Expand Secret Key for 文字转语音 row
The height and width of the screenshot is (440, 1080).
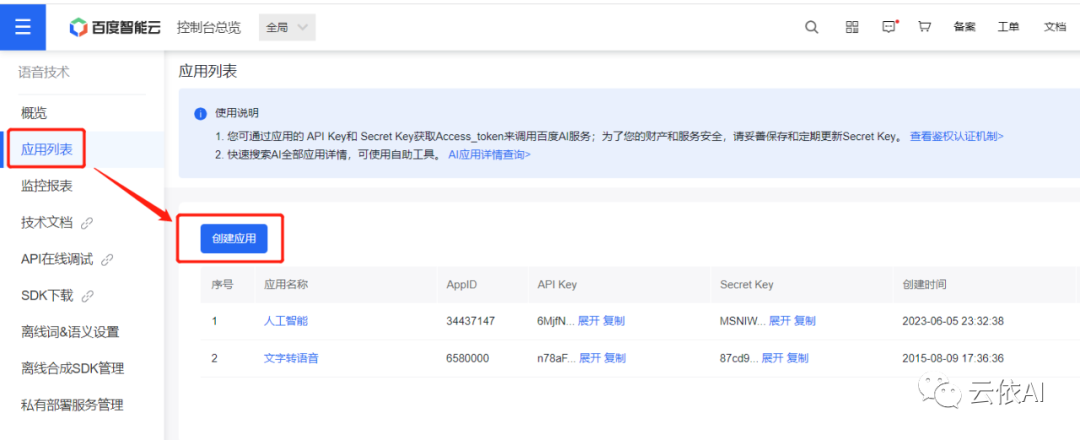point(773,358)
